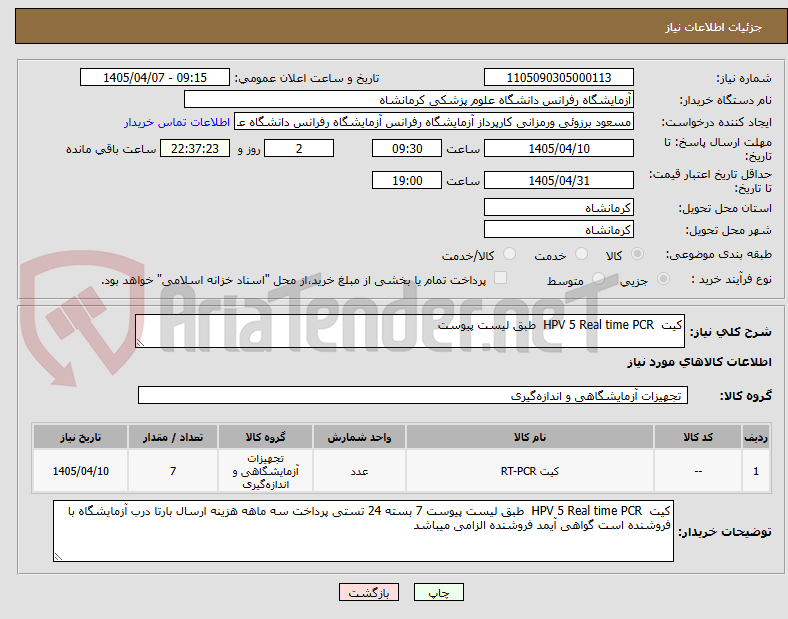Click the تاریخ نیاز column header
Screen dimensions: 788x619
(x=80, y=437)
